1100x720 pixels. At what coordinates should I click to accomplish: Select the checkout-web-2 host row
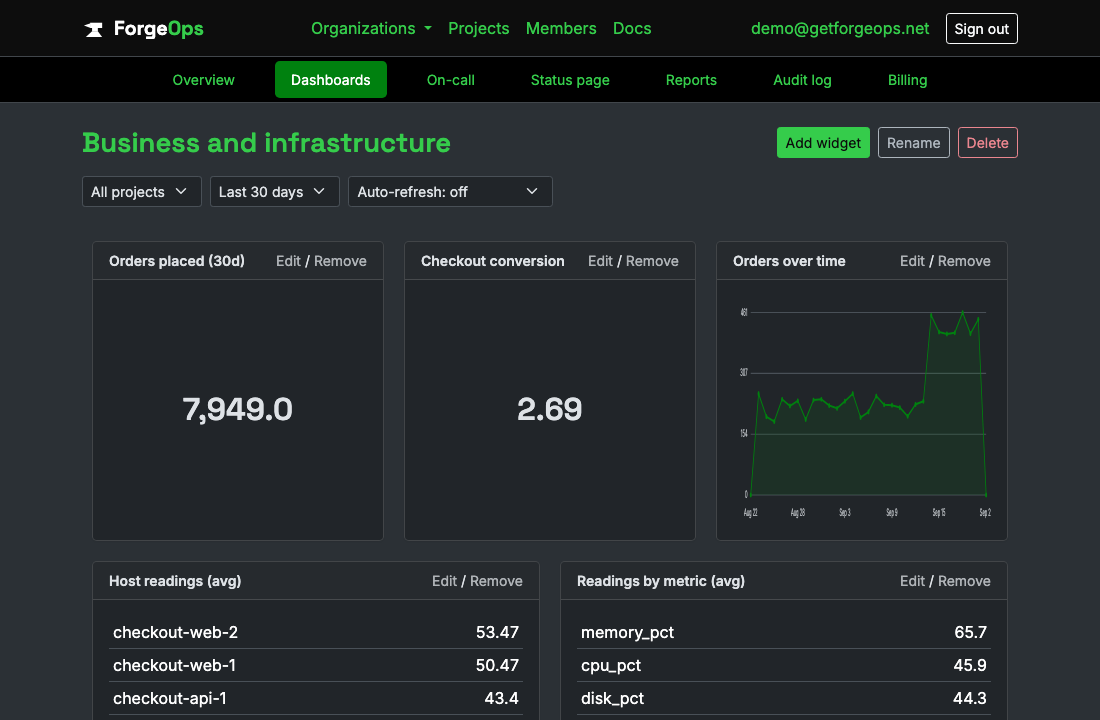316,632
